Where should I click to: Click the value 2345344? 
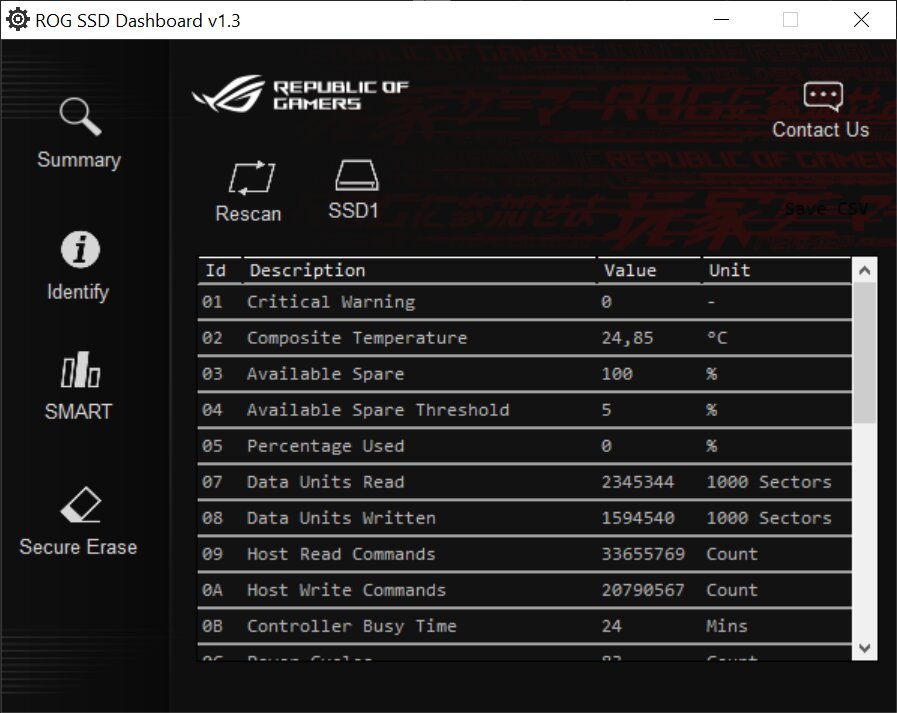(638, 482)
